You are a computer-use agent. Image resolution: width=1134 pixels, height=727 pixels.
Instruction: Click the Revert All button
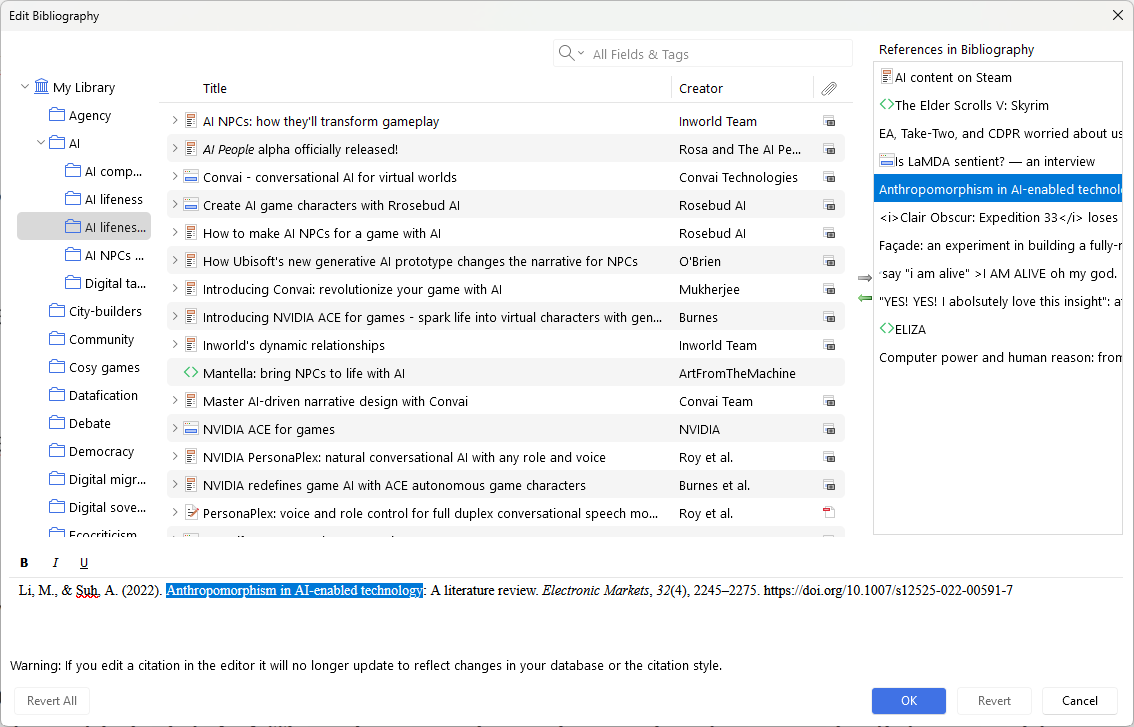tap(52, 700)
